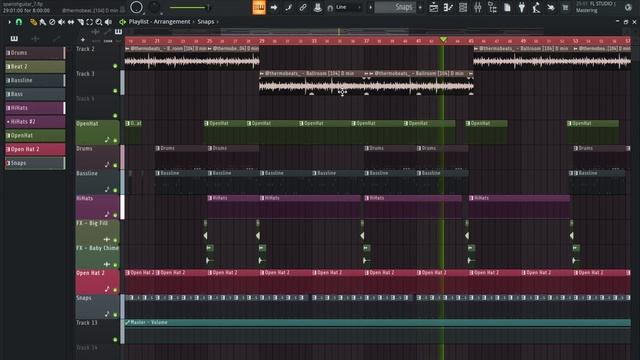Open the Master - Volume clip menu
The width and height of the screenshot is (640, 360).
[x=127, y=322]
